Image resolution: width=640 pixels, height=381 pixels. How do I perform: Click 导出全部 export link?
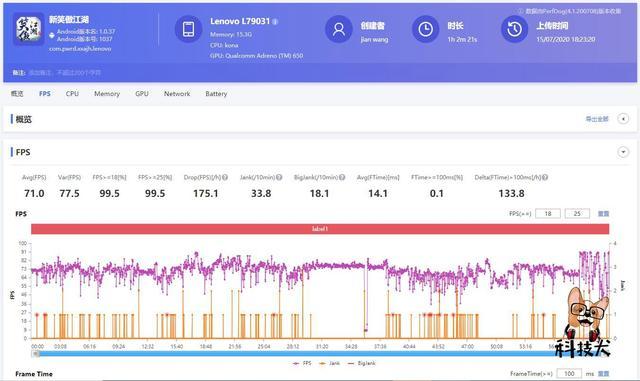(597, 119)
